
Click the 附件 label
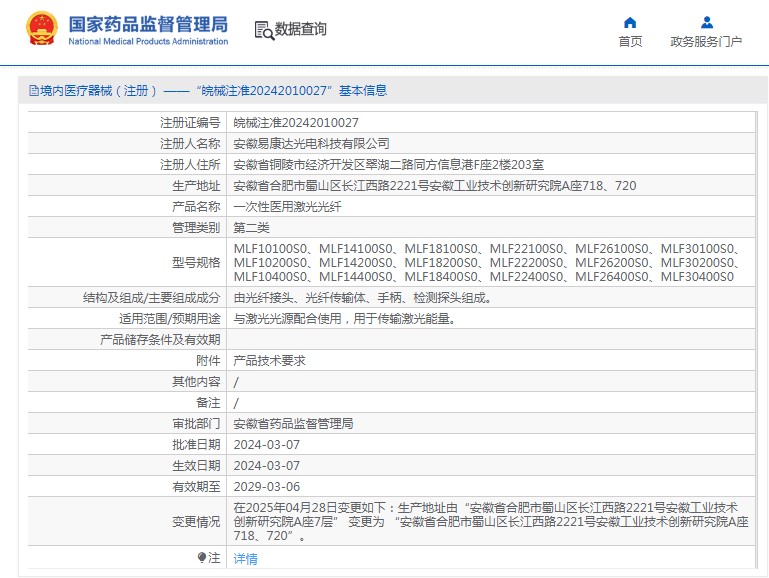208,361
